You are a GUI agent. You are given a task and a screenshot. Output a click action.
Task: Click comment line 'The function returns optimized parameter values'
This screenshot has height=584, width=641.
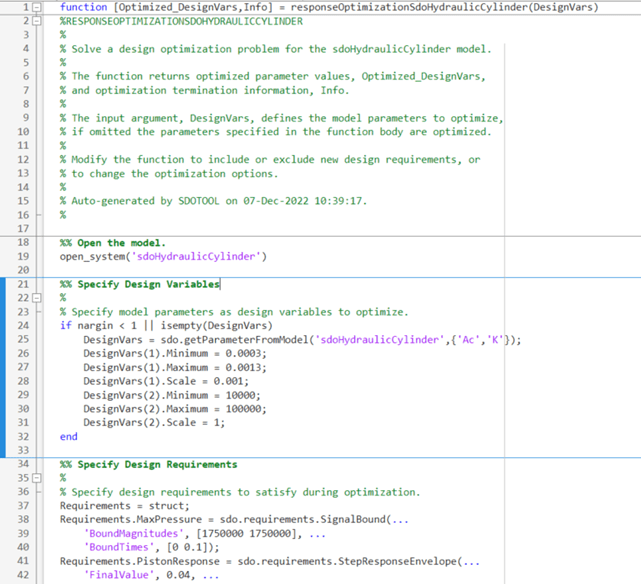pyautogui.click(x=273, y=76)
